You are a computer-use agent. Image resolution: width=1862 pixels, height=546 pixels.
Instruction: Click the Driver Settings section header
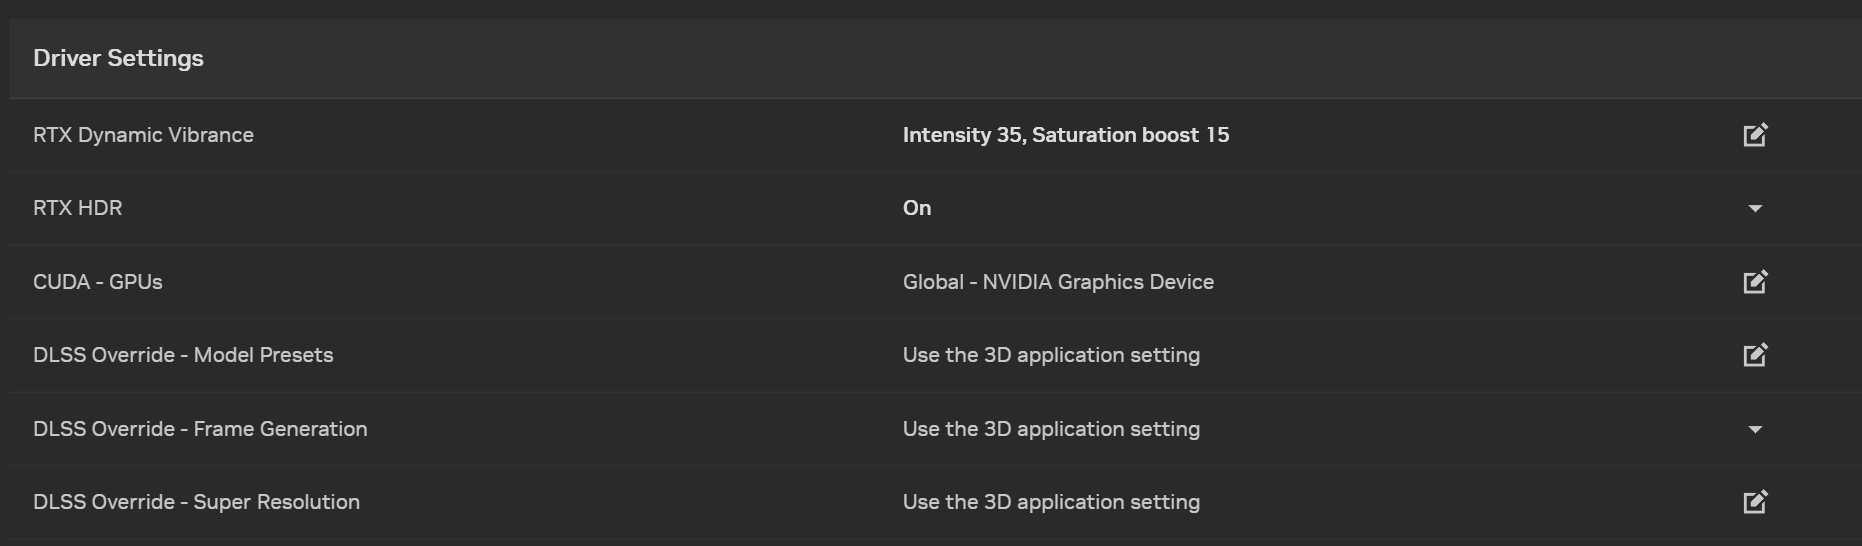pos(118,58)
